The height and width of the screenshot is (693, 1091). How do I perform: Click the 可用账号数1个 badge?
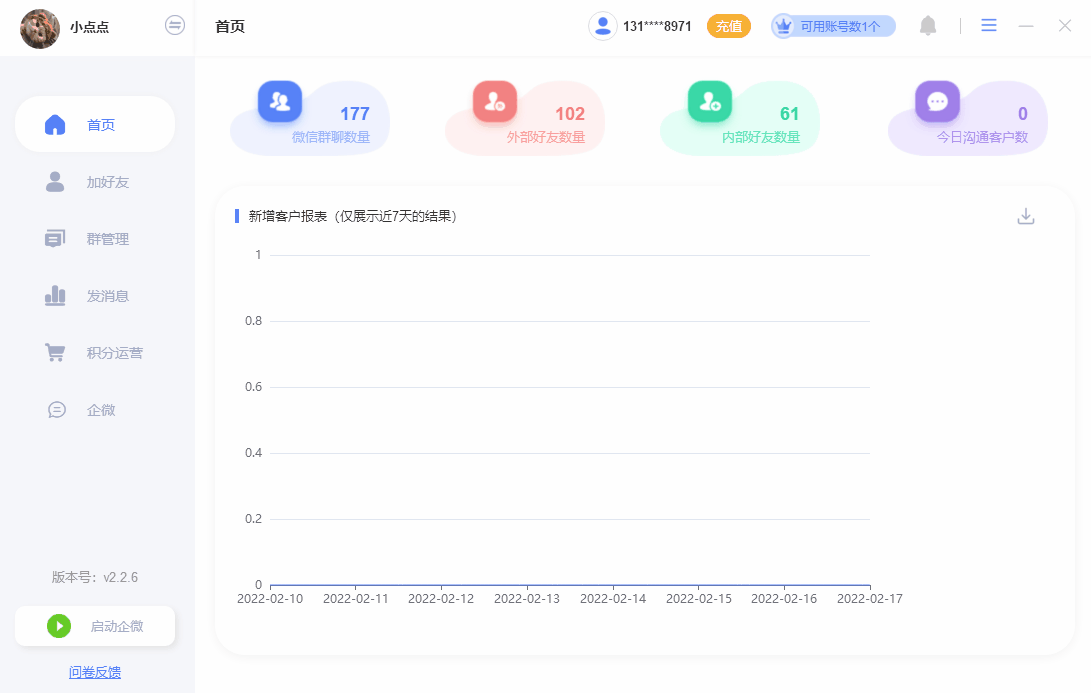(x=833, y=26)
